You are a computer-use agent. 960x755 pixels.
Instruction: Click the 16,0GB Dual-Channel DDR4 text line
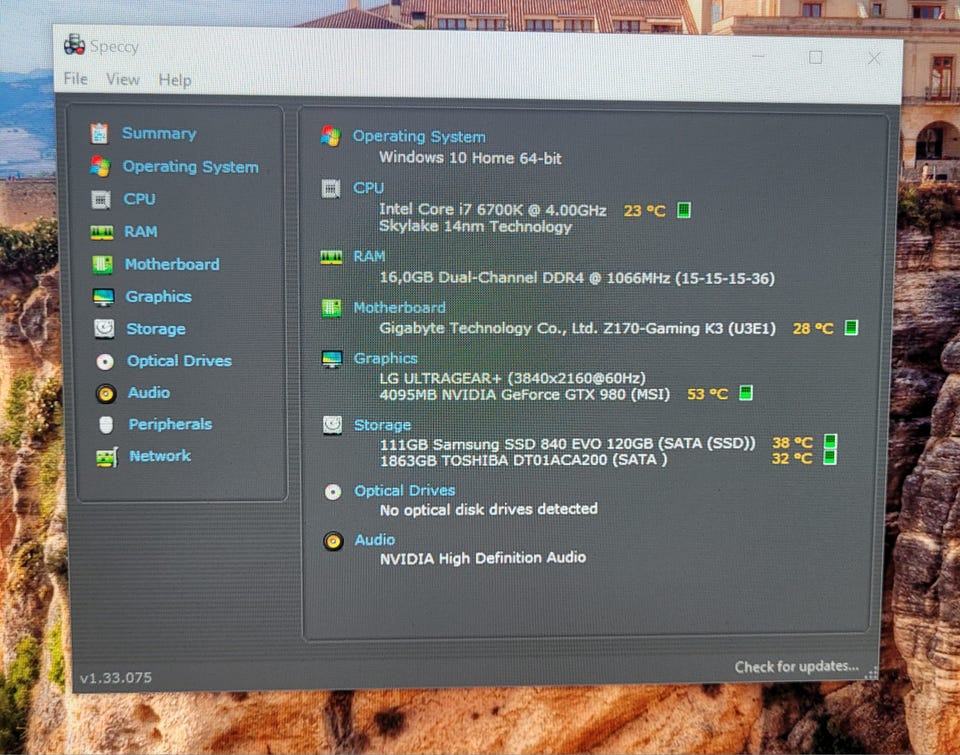click(577, 278)
